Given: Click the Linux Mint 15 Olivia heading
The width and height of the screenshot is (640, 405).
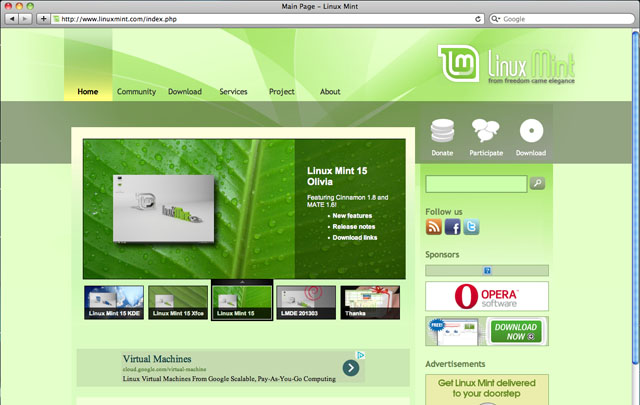Looking at the screenshot, I should 337,176.
